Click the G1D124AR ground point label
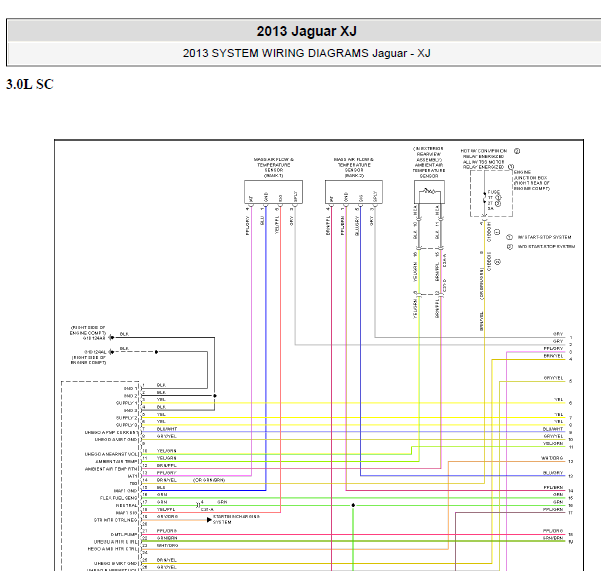Image resolution: width=601 pixels, height=571 pixels. (94, 338)
